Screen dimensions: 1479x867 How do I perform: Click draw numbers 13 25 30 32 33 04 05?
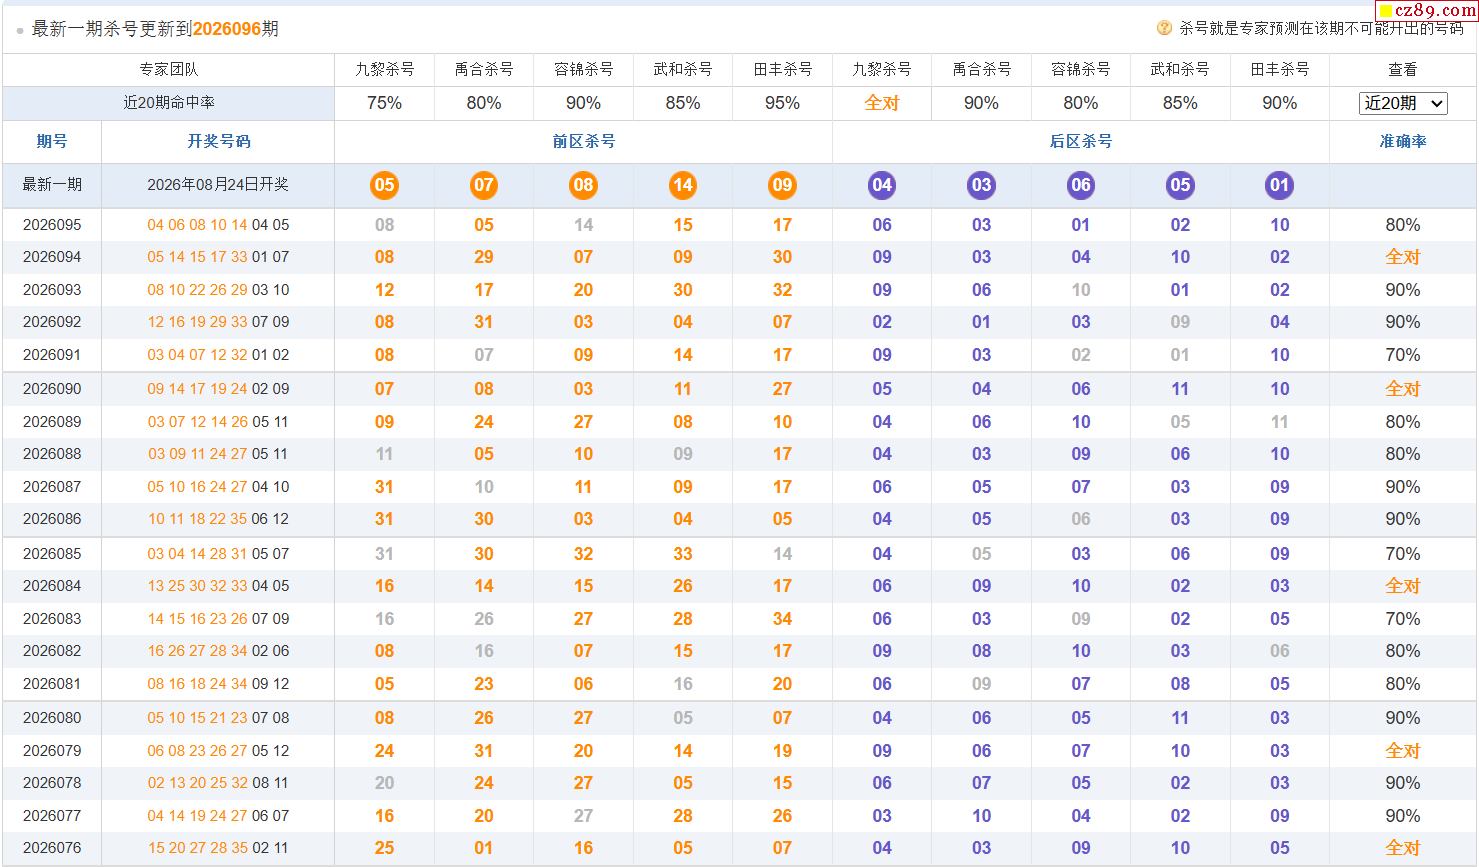(x=218, y=586)
